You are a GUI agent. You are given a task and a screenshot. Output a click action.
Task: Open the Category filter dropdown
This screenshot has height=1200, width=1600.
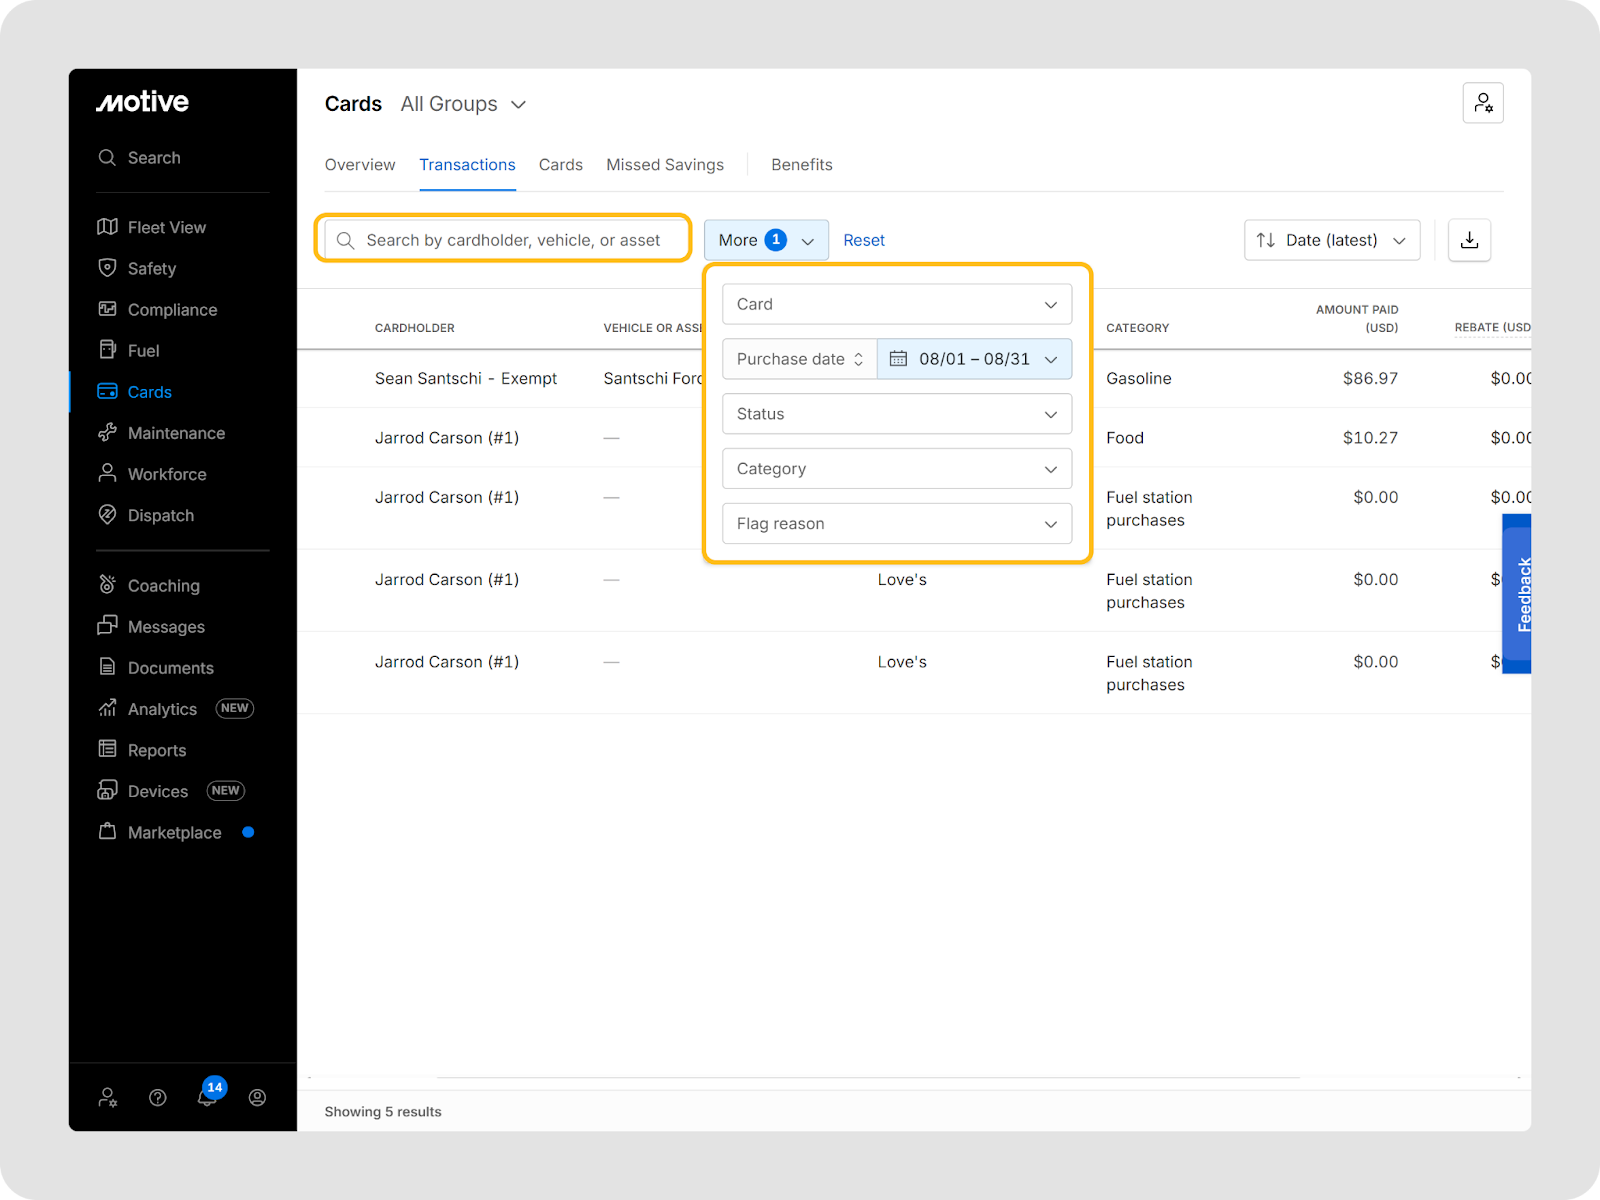click(x=896, y=469)
